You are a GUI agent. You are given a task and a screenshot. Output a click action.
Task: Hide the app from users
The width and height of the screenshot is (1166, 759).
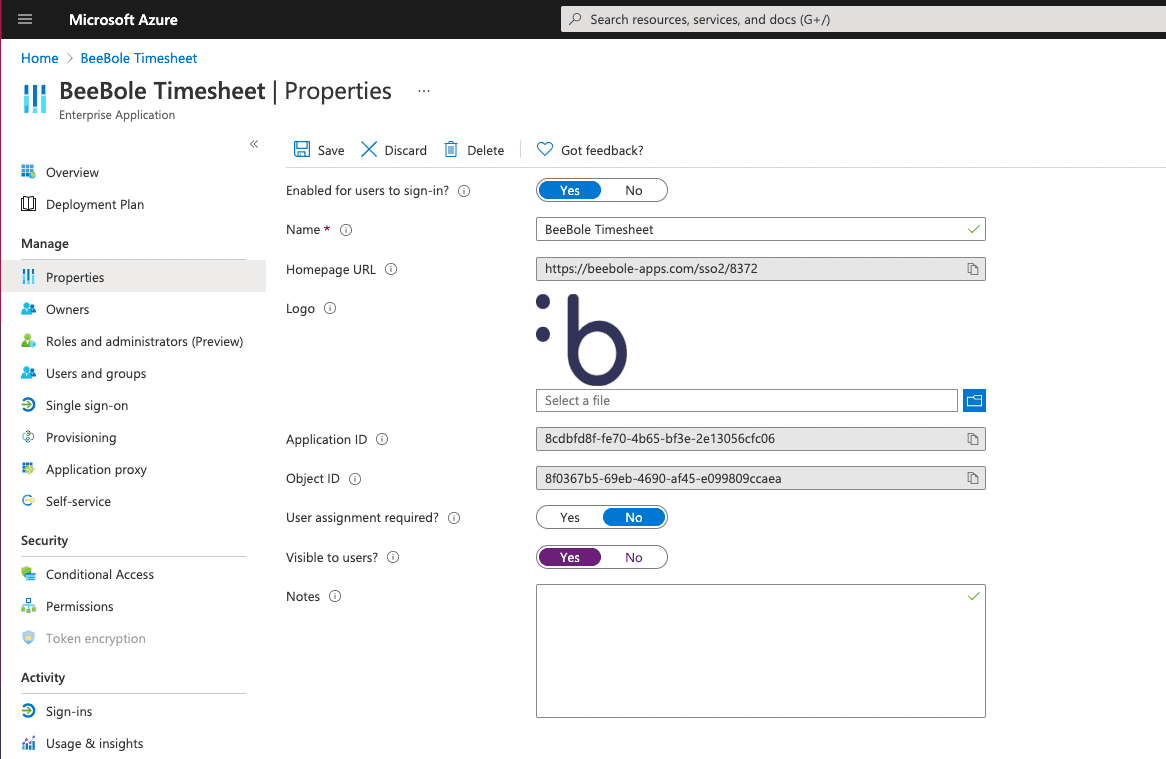coord(633,557)
